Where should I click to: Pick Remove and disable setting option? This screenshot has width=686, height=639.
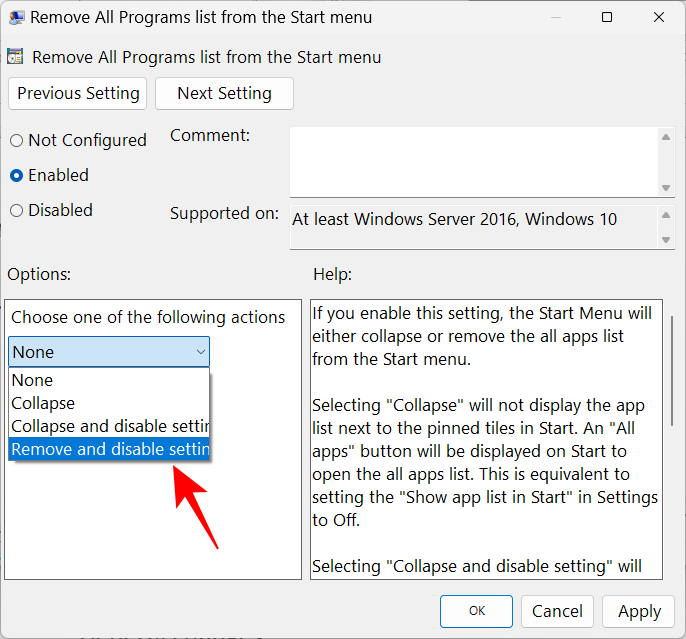click(109, 450)
